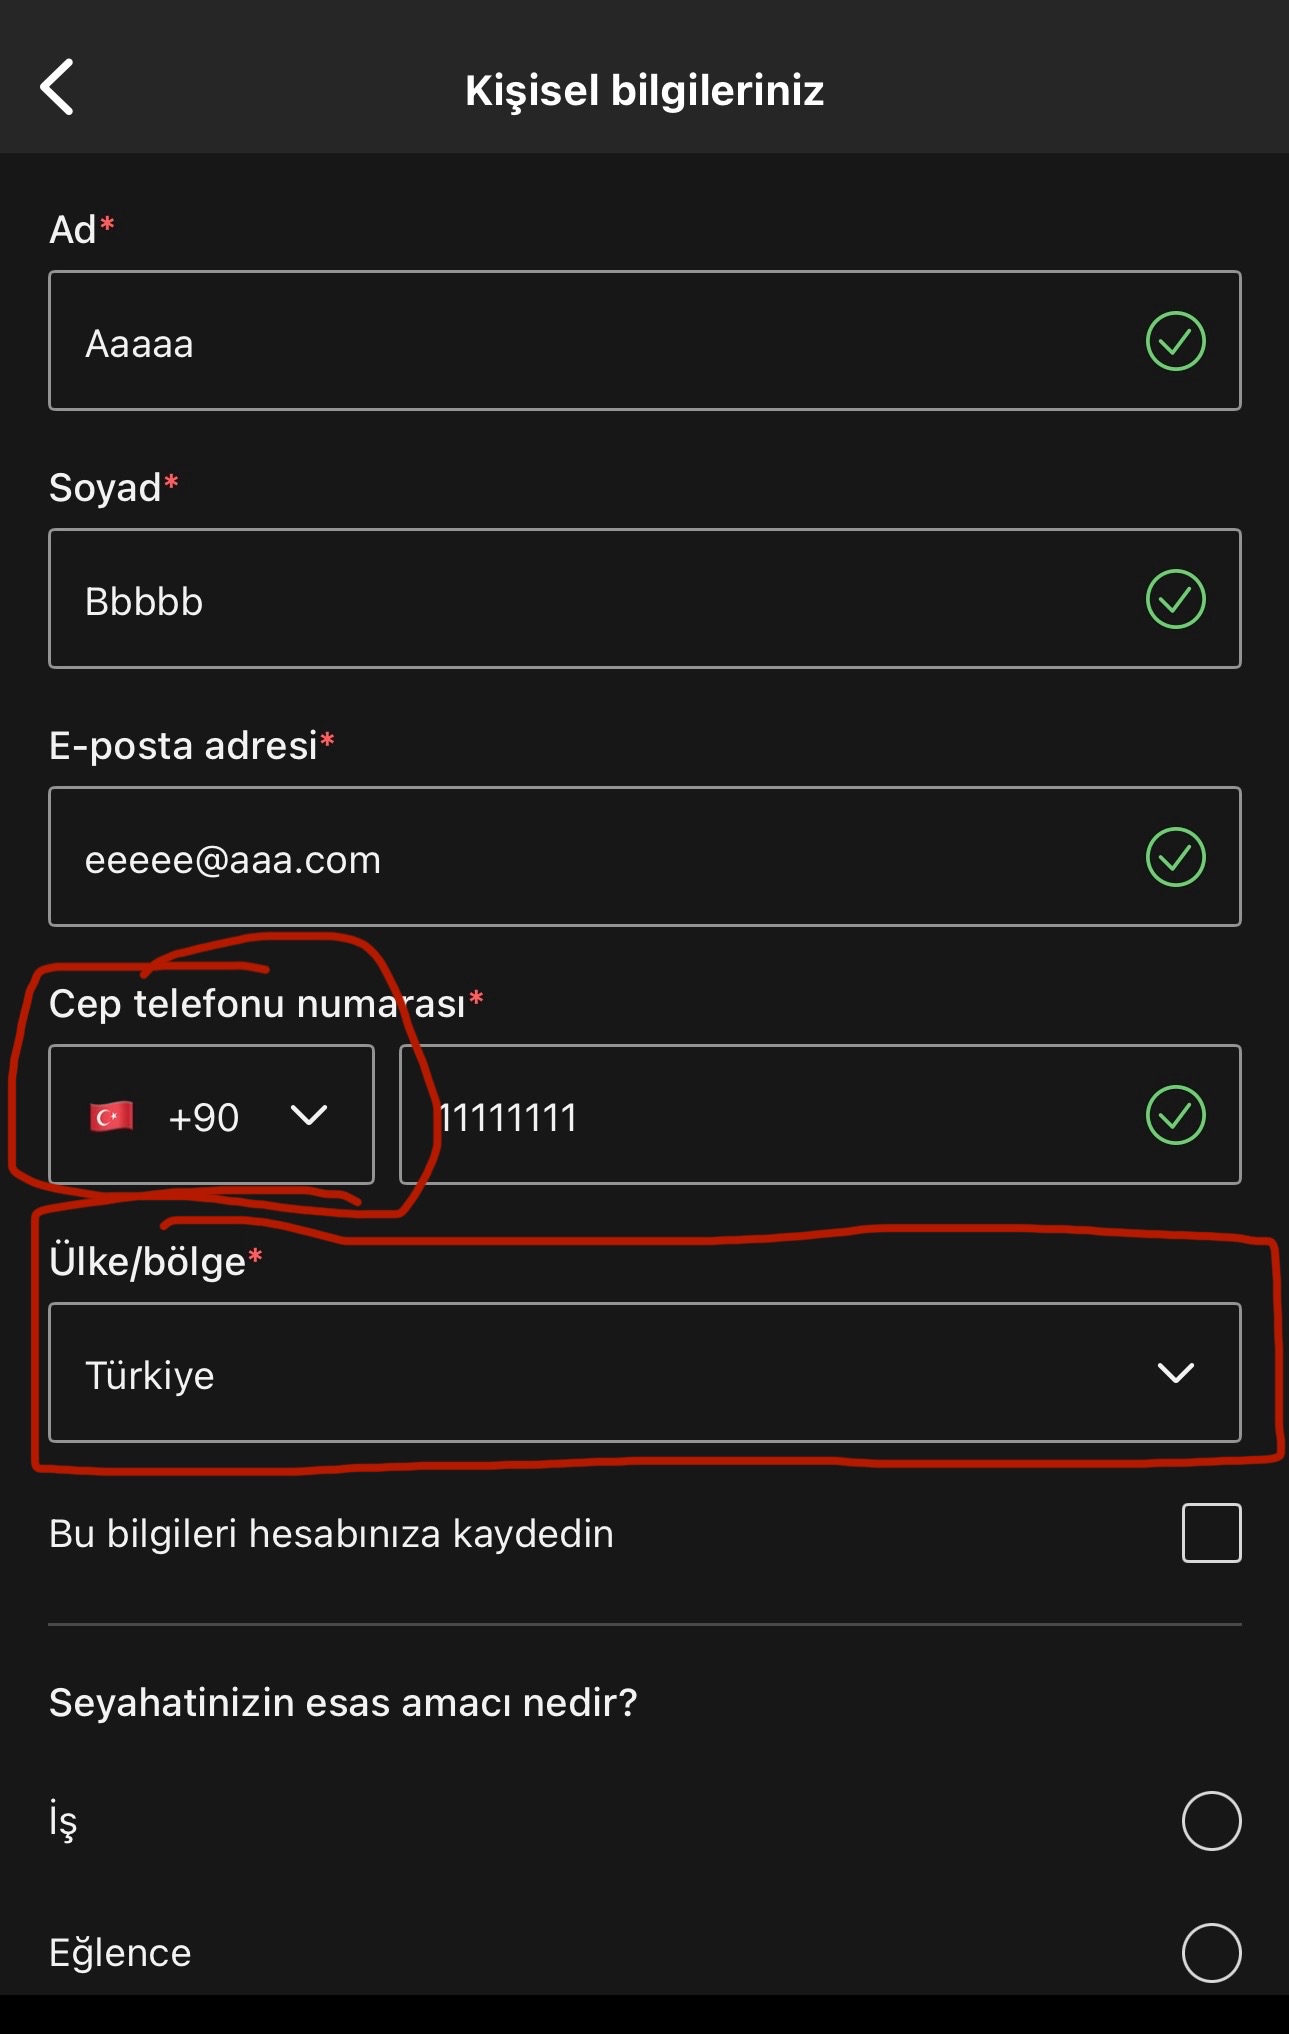Viewport: 1289px width, 2034px height.
Task: Check 'Bu bilgileri hesabınıza kaydedin' checkbox
Action: click(x=1211, y=1532)
